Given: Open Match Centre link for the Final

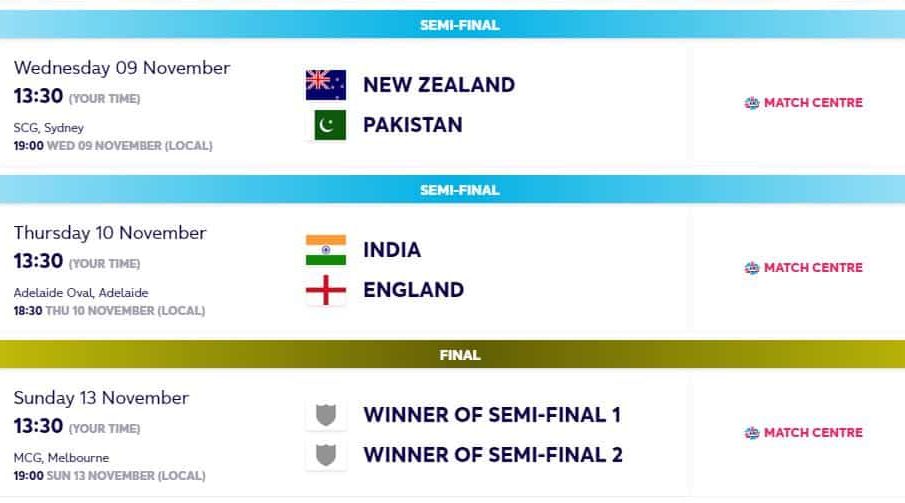Looking at the screenshot, I should click(x=812, y=433).
